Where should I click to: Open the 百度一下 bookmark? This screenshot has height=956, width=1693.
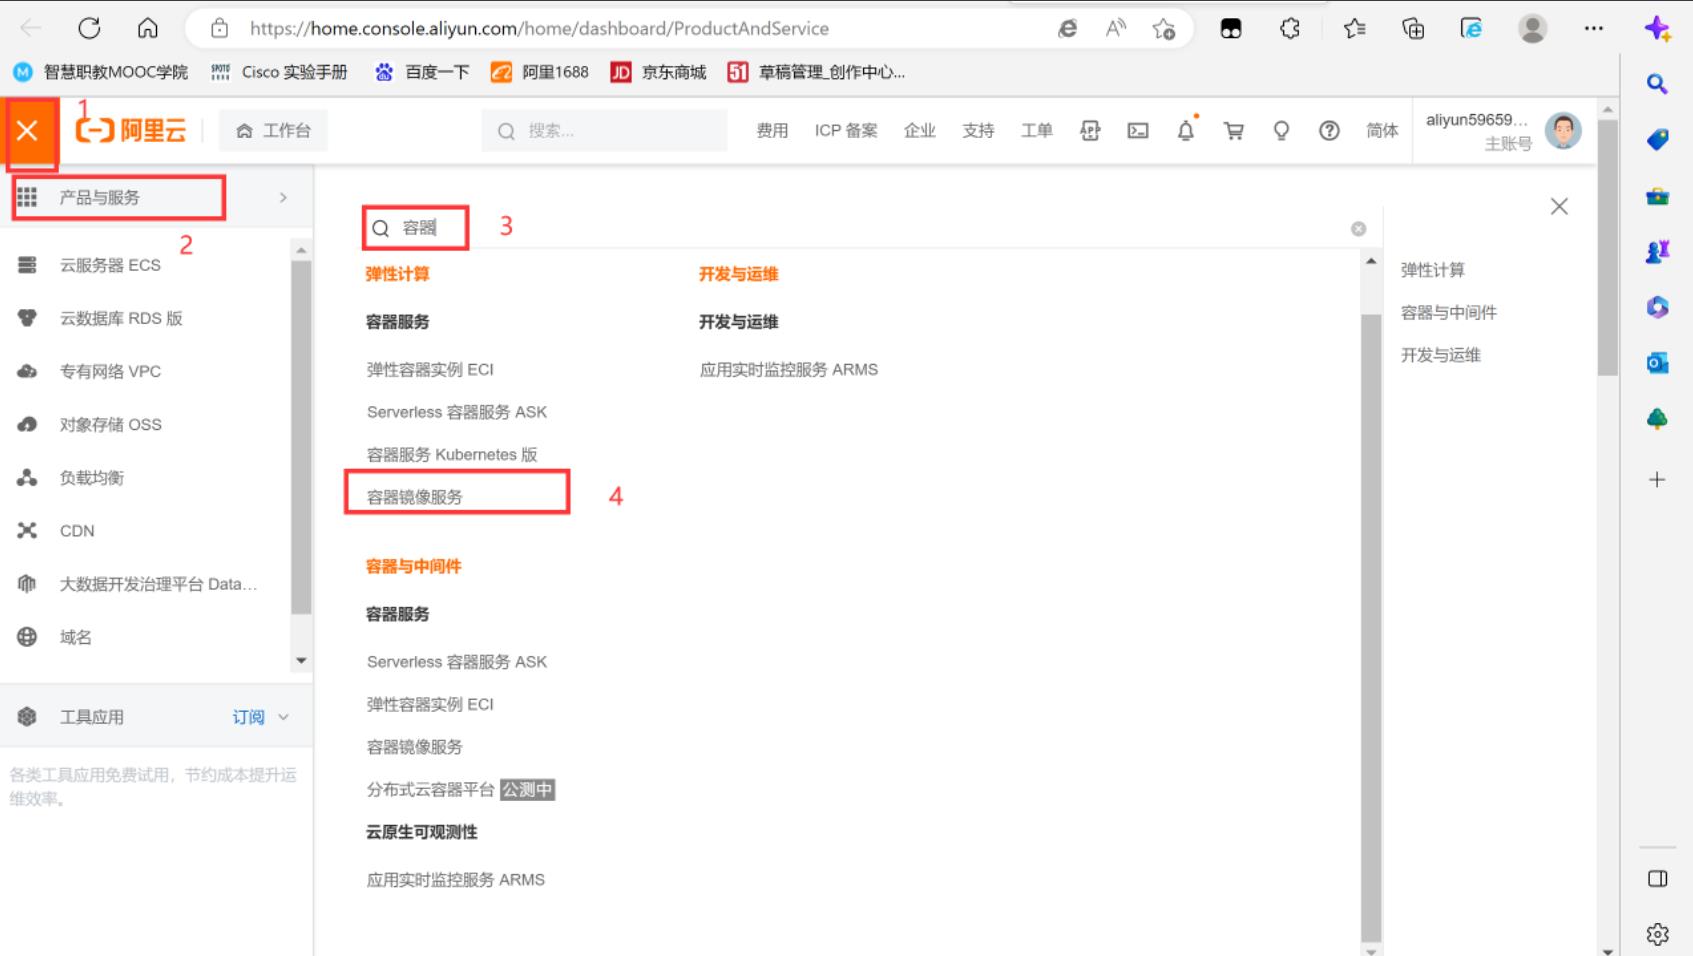coord(421,72)
